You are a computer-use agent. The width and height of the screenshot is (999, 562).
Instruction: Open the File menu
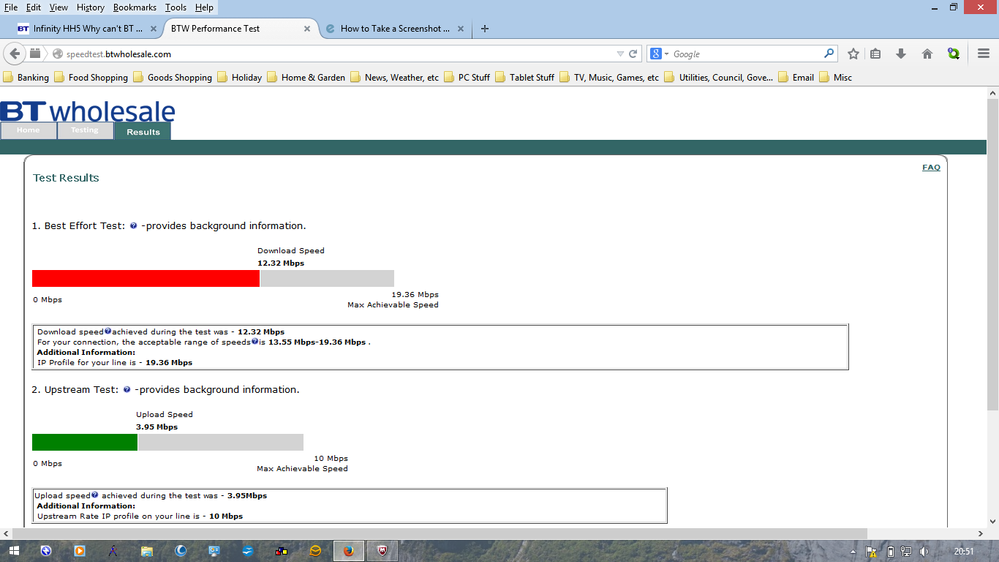tap(11, 8)
